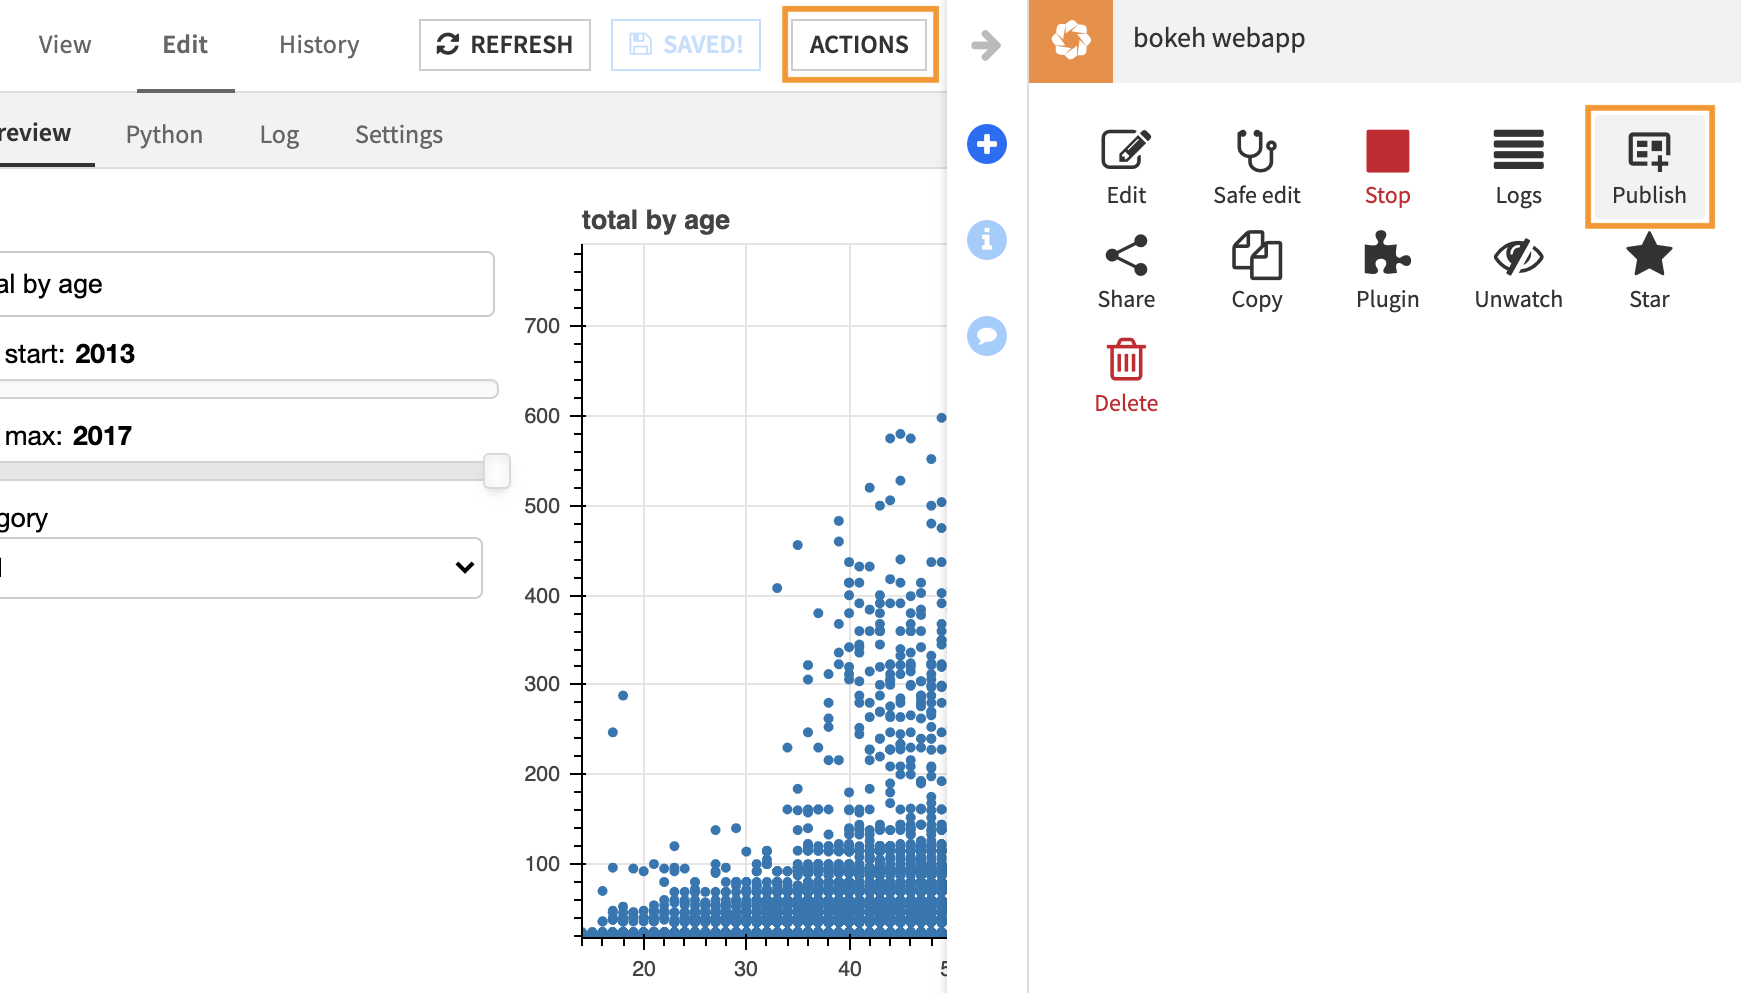Viewport: 1741px width, 993px height.
Task: Delete the webapp with the trash icon
Action: point(1126,376)
